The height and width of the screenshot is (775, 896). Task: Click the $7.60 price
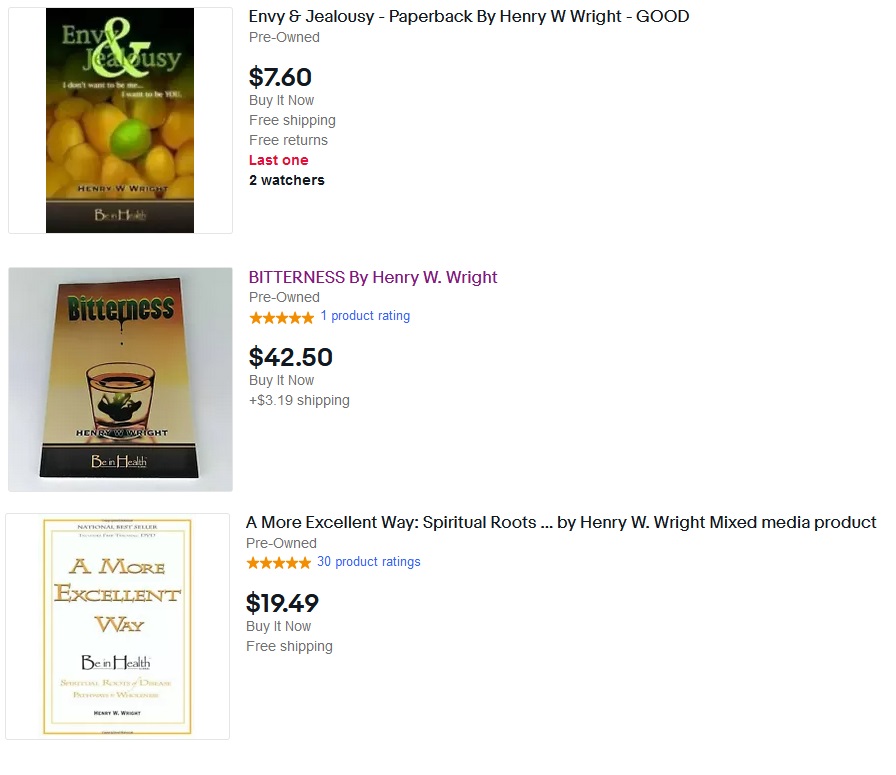280,77
